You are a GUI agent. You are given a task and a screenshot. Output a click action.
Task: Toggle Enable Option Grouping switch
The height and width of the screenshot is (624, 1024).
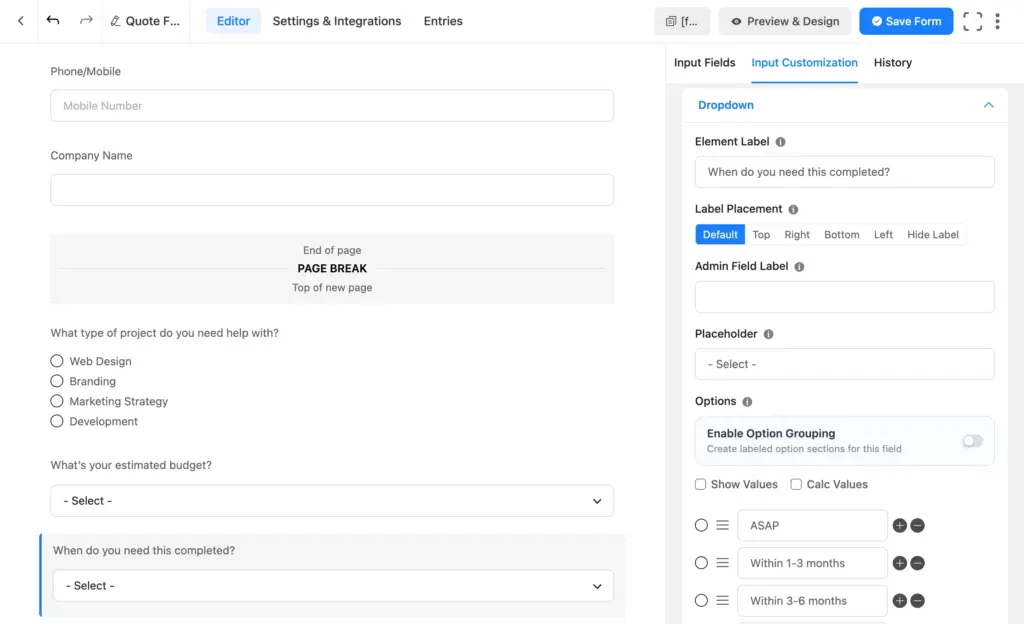coord(972,441)
